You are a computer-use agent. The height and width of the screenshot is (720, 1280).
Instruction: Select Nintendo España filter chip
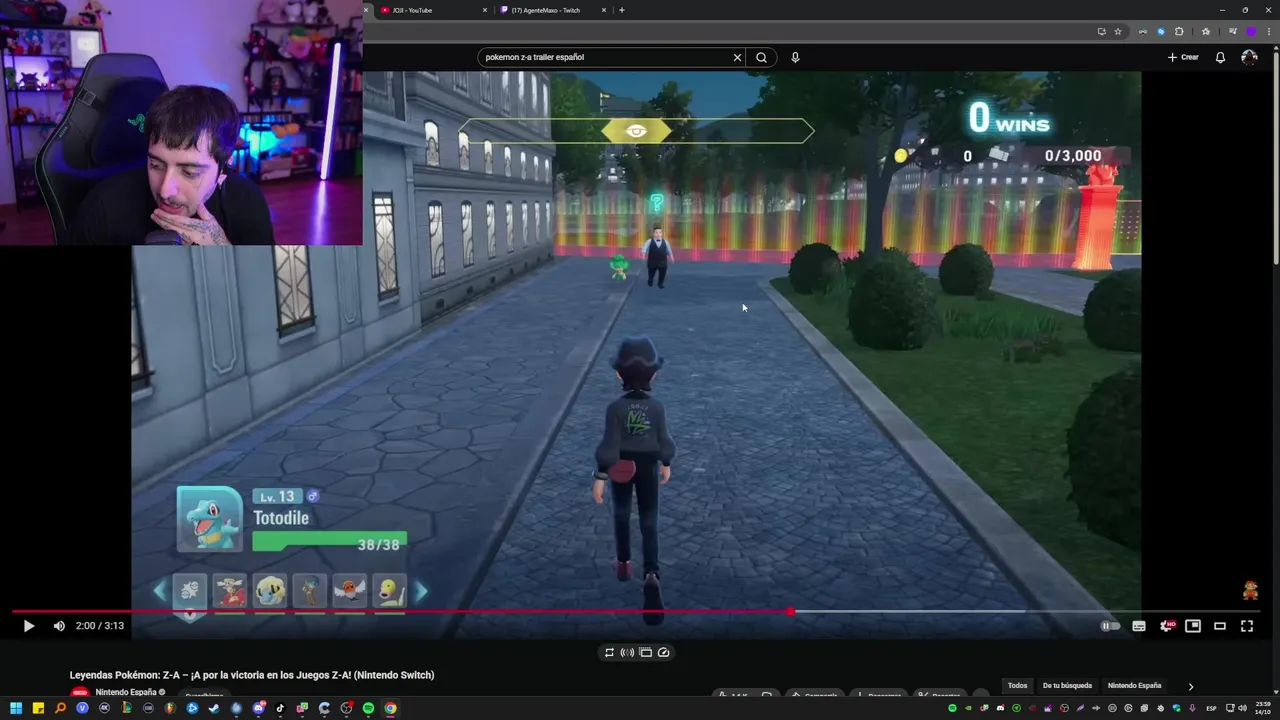[1134, 686]
